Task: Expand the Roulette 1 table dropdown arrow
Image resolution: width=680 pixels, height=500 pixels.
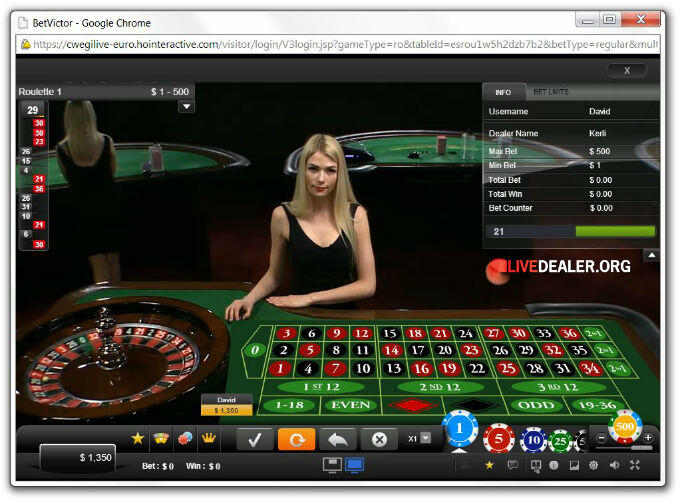Action: [x=186, y=107]
